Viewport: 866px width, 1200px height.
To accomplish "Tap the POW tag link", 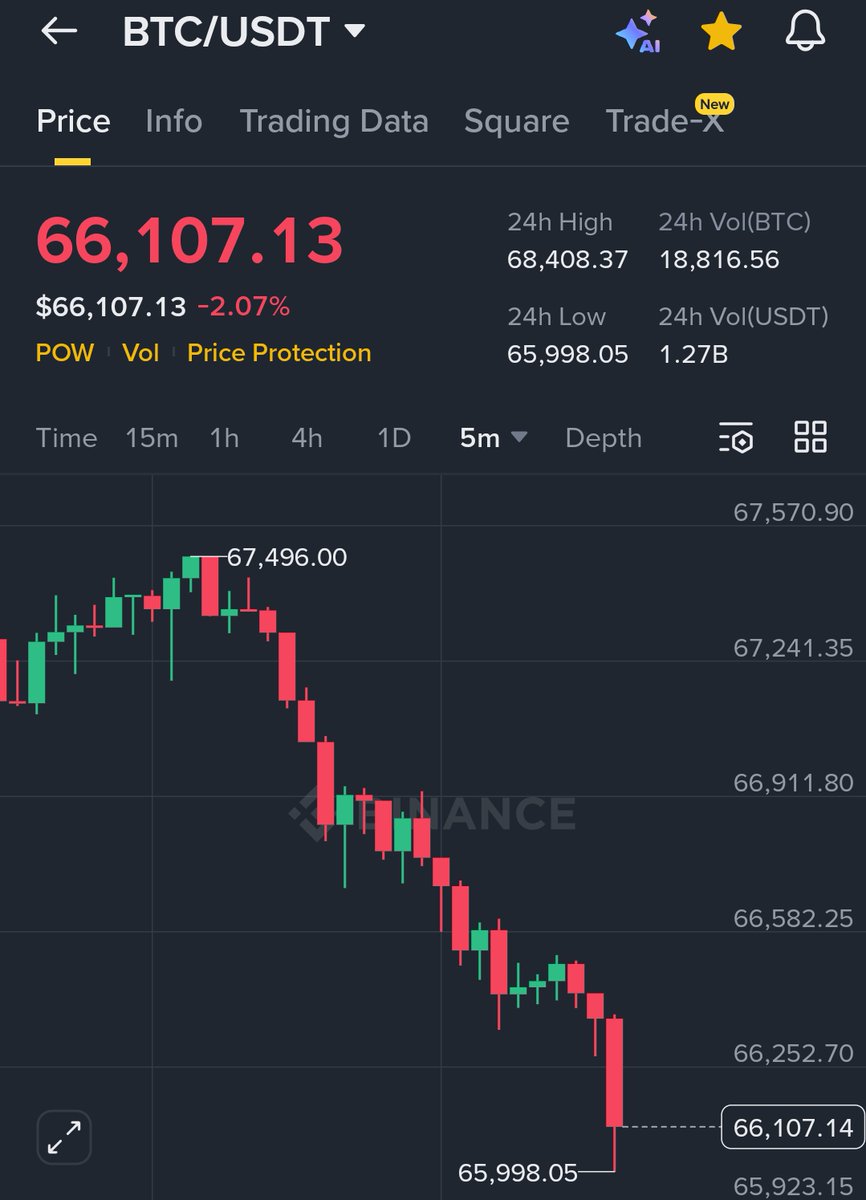I will tap(65, 353).
